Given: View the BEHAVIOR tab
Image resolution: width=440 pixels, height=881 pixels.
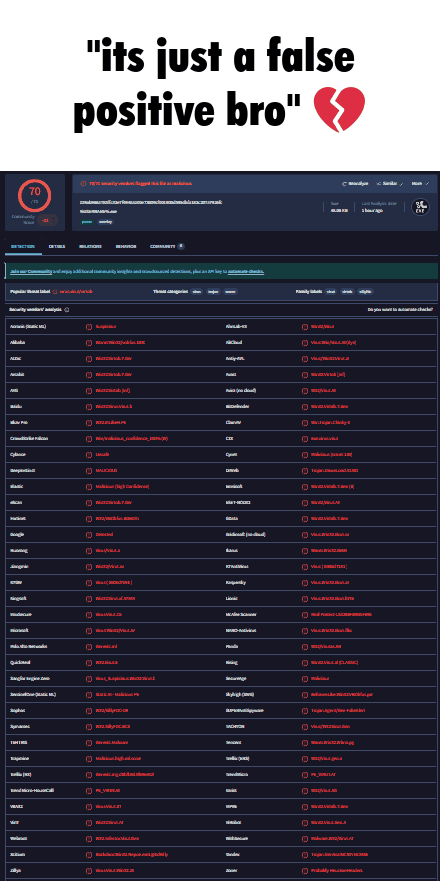Looking at the screenshot, I should click(126, 246).
